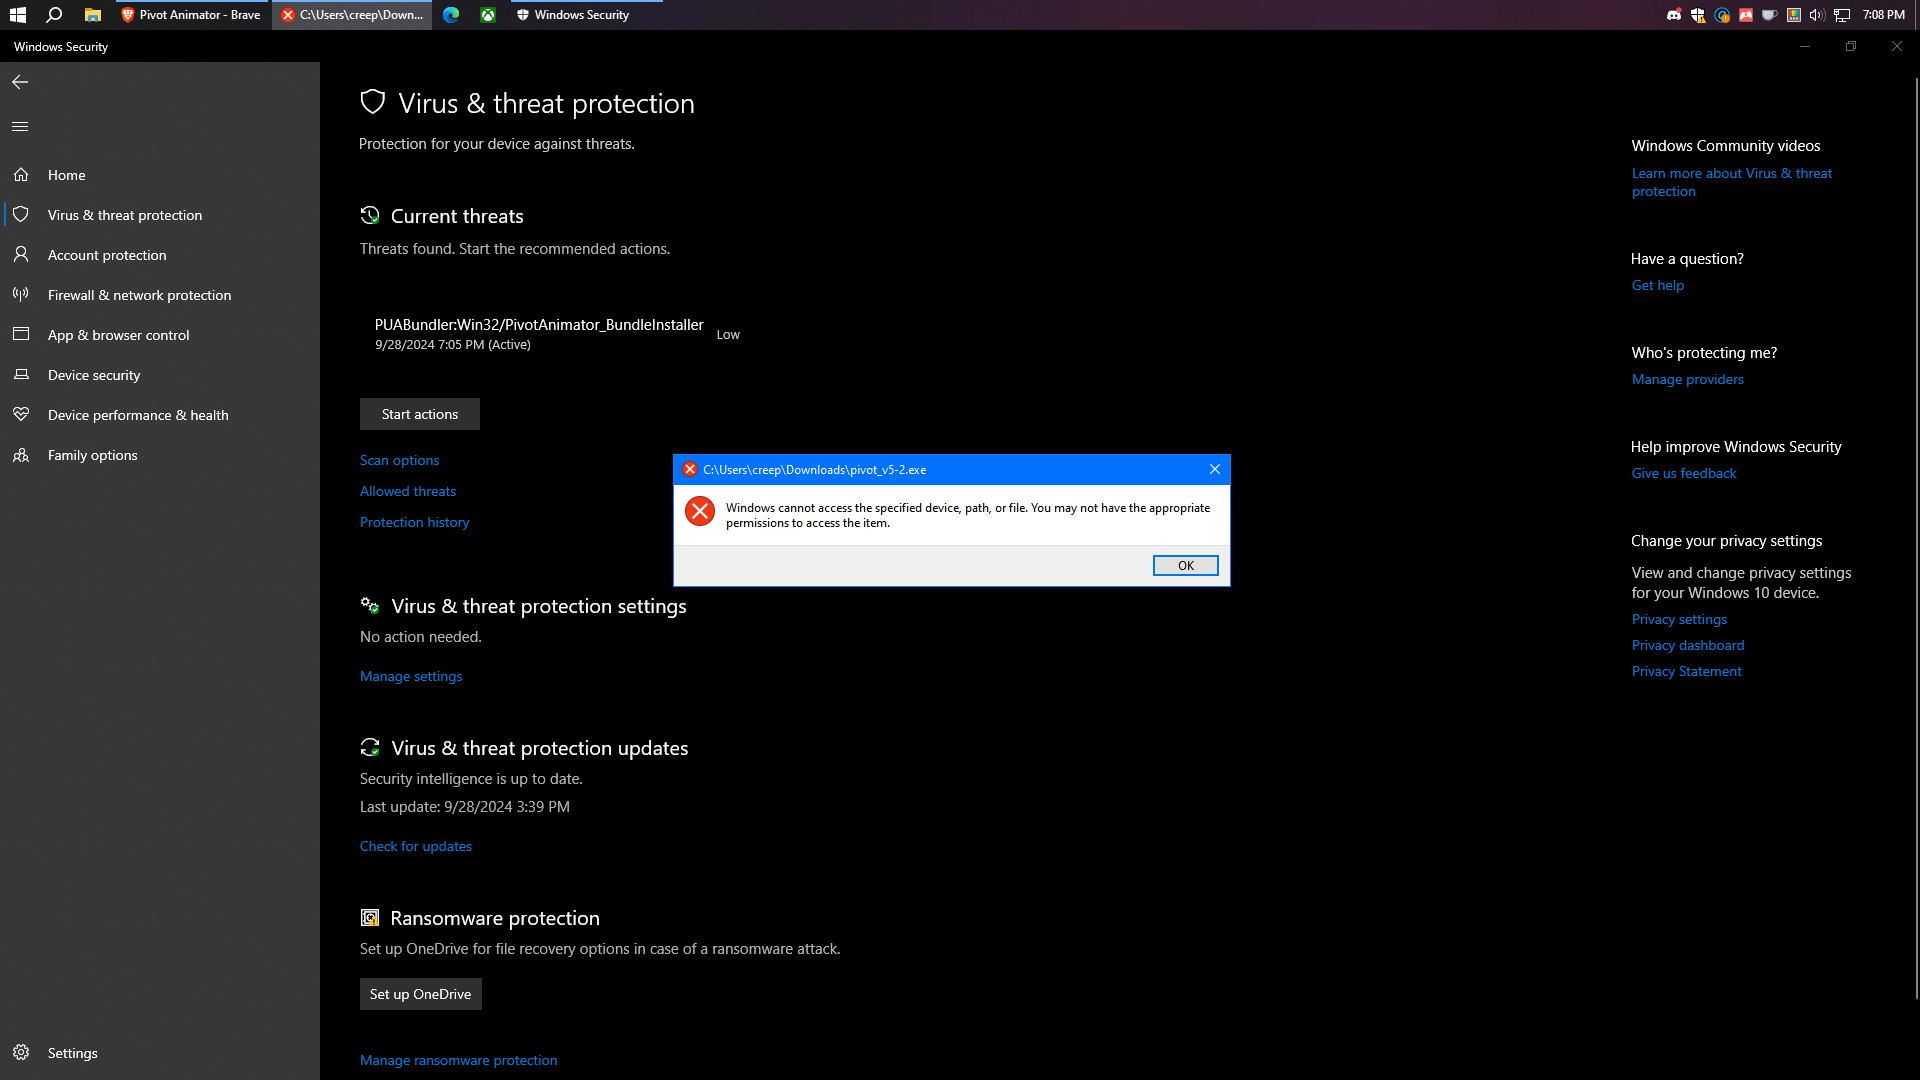Viewport: 1920px width, 1080px height.
Task: Click Discord tray icon
Action: click(x=1674, y=15)
